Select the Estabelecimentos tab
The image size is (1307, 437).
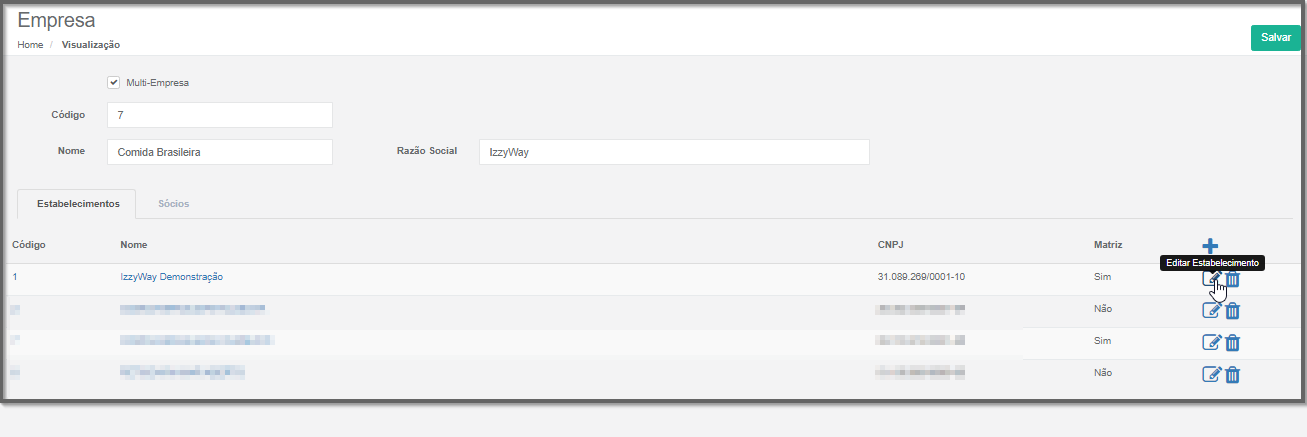point(78,203)
